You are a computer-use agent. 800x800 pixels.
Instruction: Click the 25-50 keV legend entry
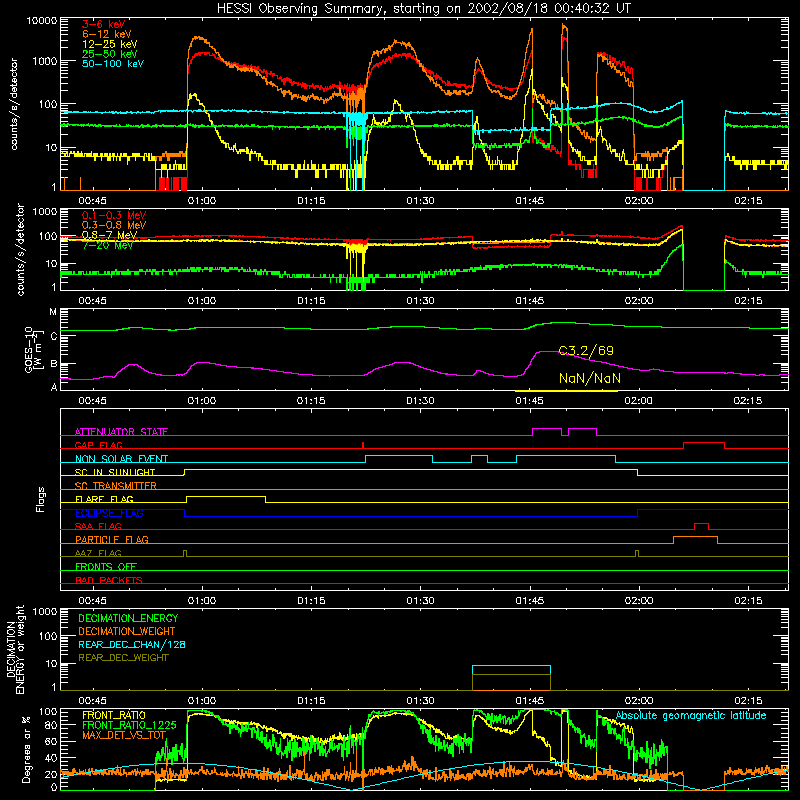pyautogui.click(x=110, y=54)
